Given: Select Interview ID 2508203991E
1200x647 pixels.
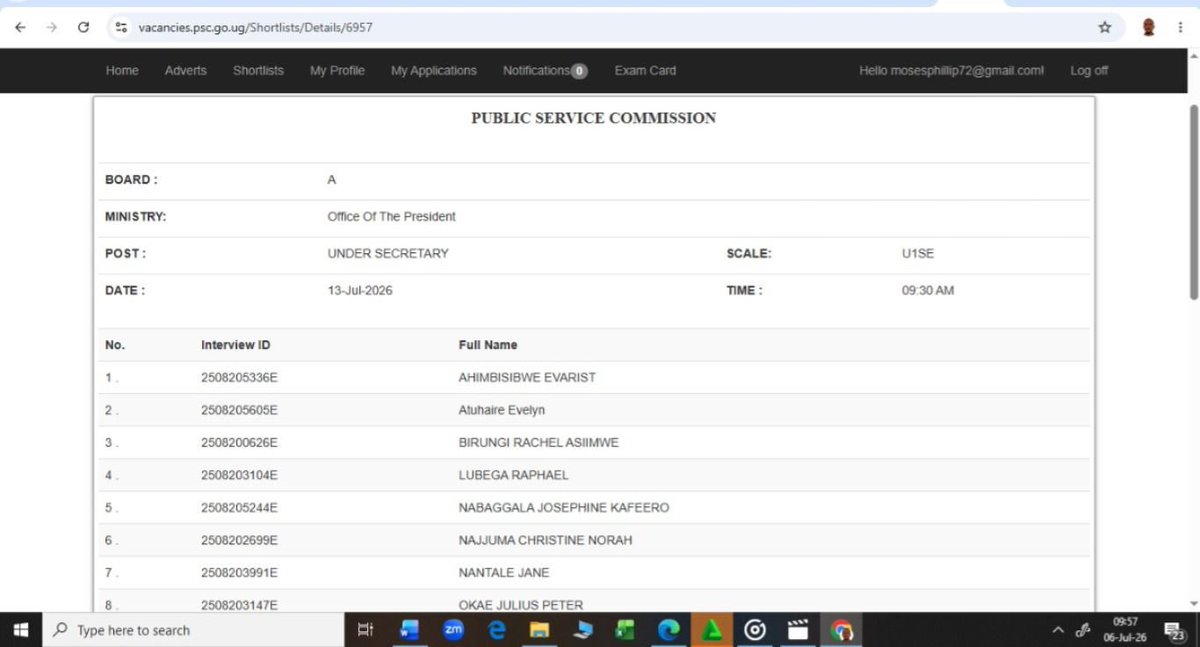Looking at the screenshot, I should click(239, 573).
